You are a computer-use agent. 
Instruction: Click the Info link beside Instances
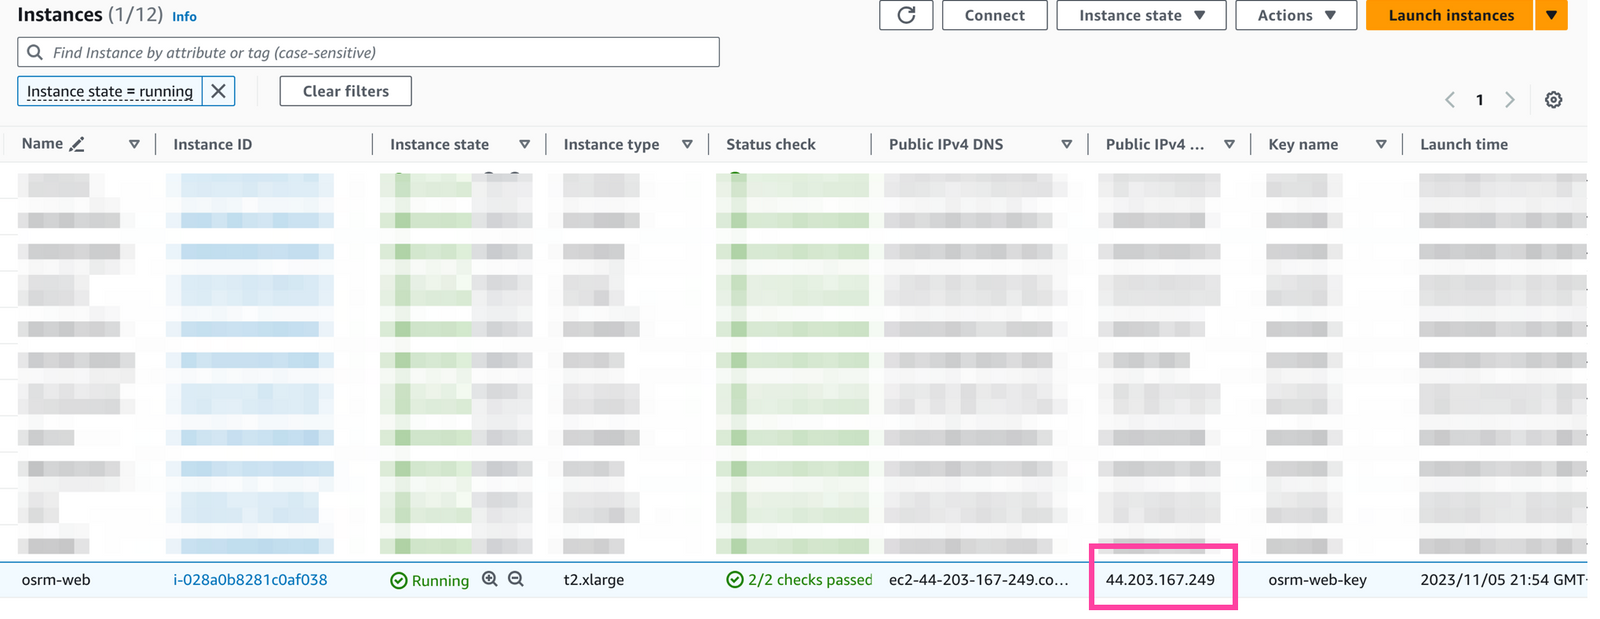184,16
